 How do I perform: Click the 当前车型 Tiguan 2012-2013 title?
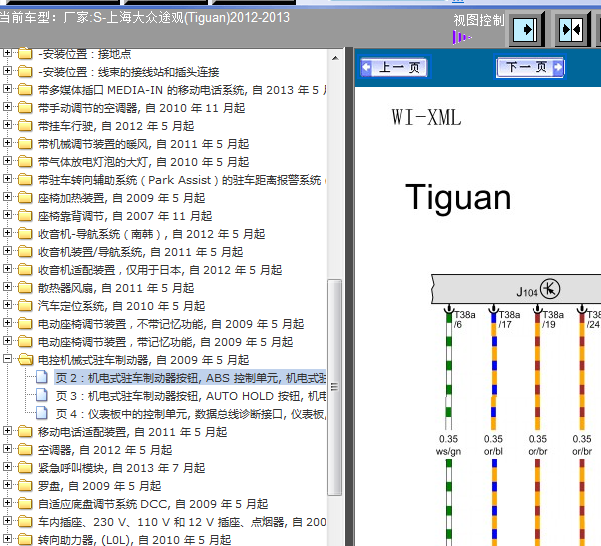pos(145,18)
